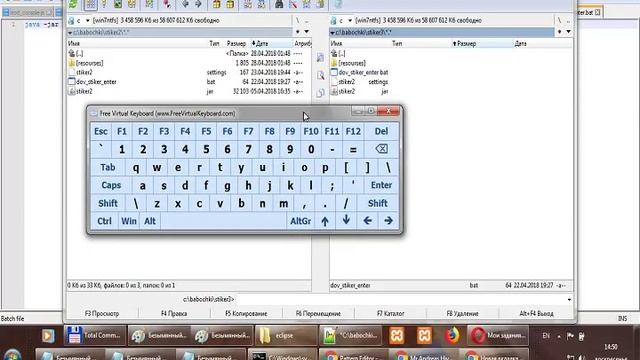Open right panel favorites star menu
Viewport: 640px width, 360px height.
[560, 32]
